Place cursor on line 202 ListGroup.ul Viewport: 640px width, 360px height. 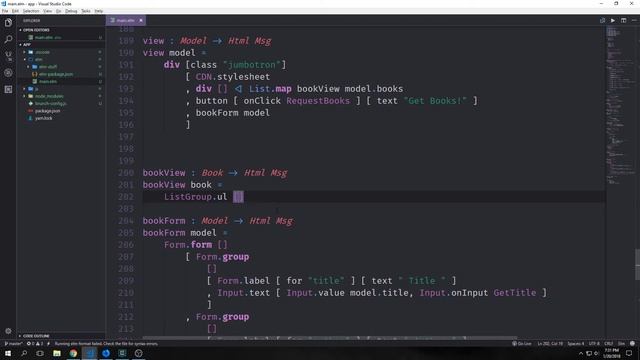(x=196, y=197)
